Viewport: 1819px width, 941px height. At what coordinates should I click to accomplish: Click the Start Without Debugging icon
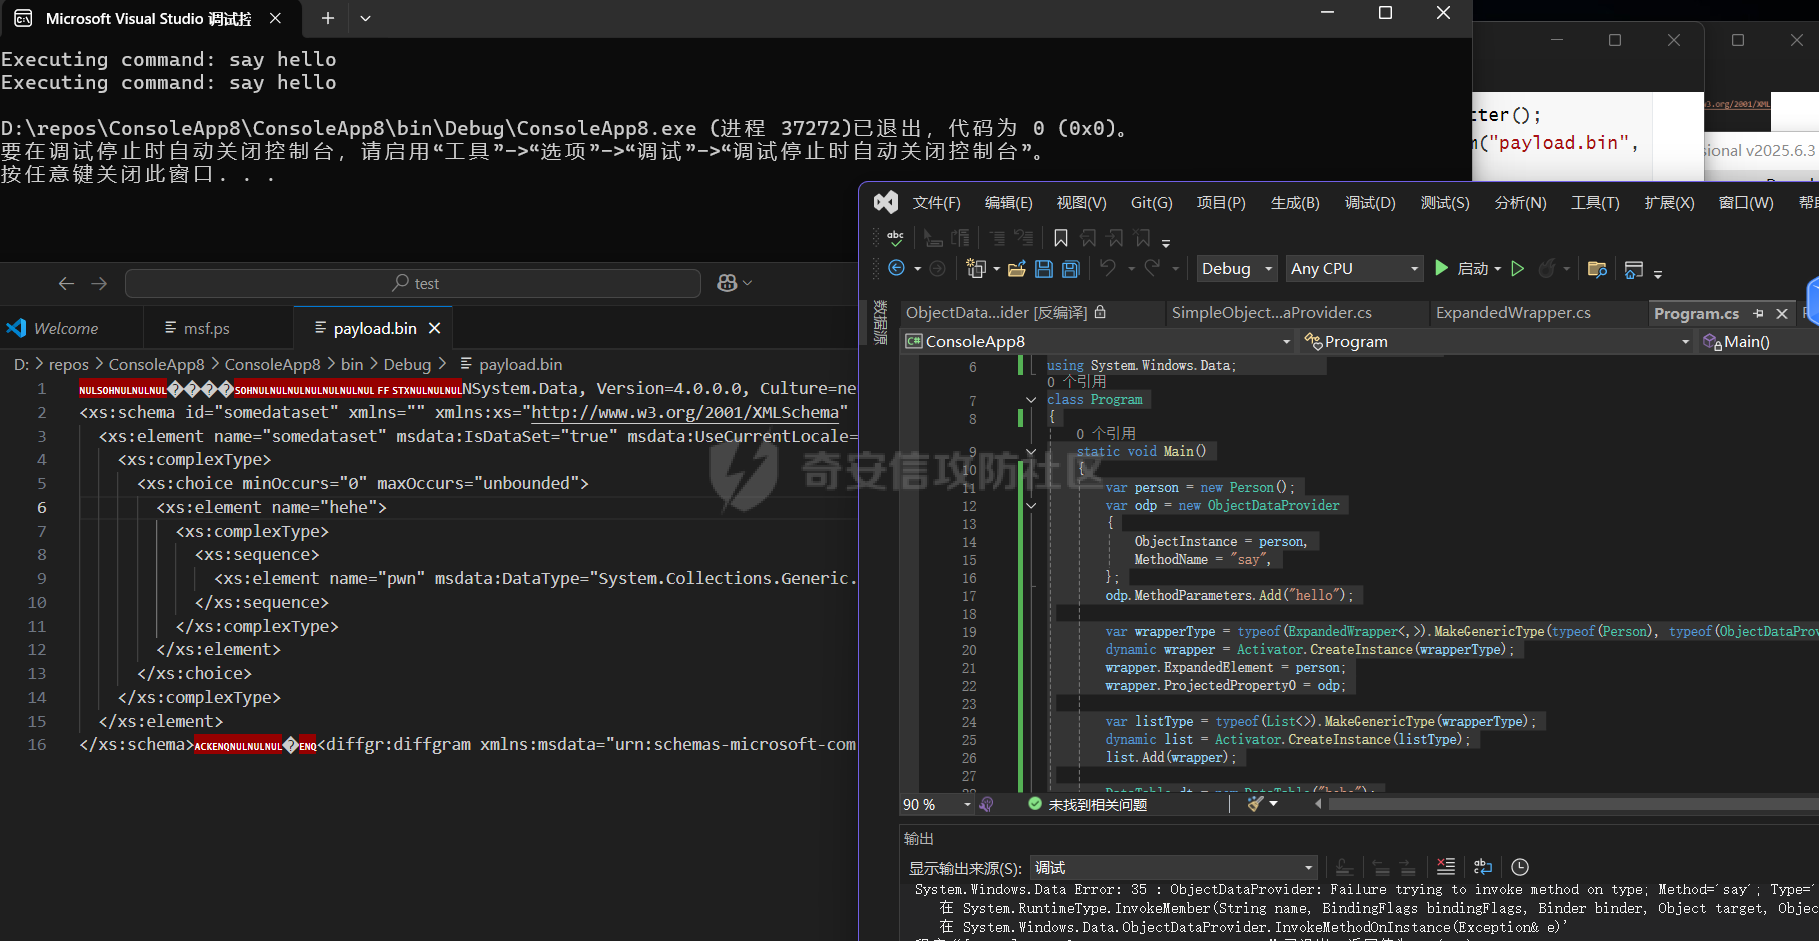click(1517, 269)
